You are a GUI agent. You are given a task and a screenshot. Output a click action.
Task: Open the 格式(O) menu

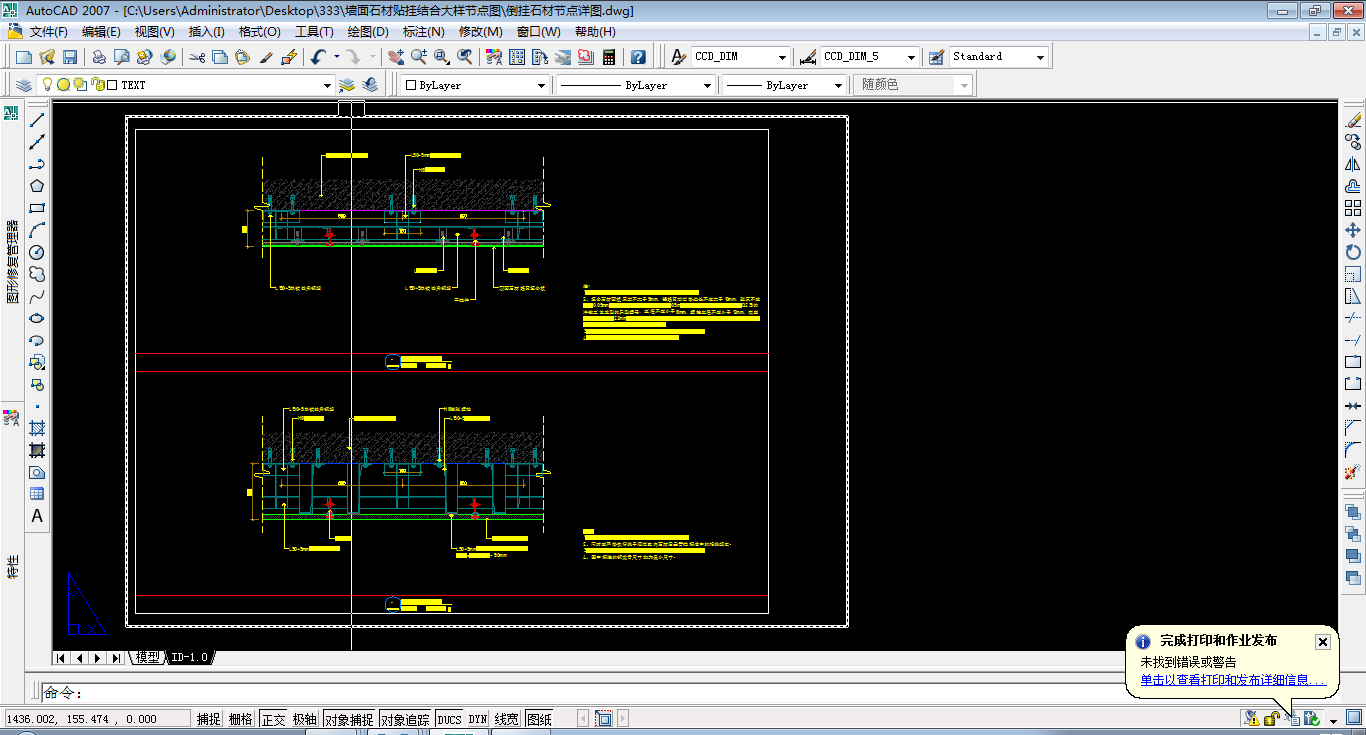tap(260, 32)
